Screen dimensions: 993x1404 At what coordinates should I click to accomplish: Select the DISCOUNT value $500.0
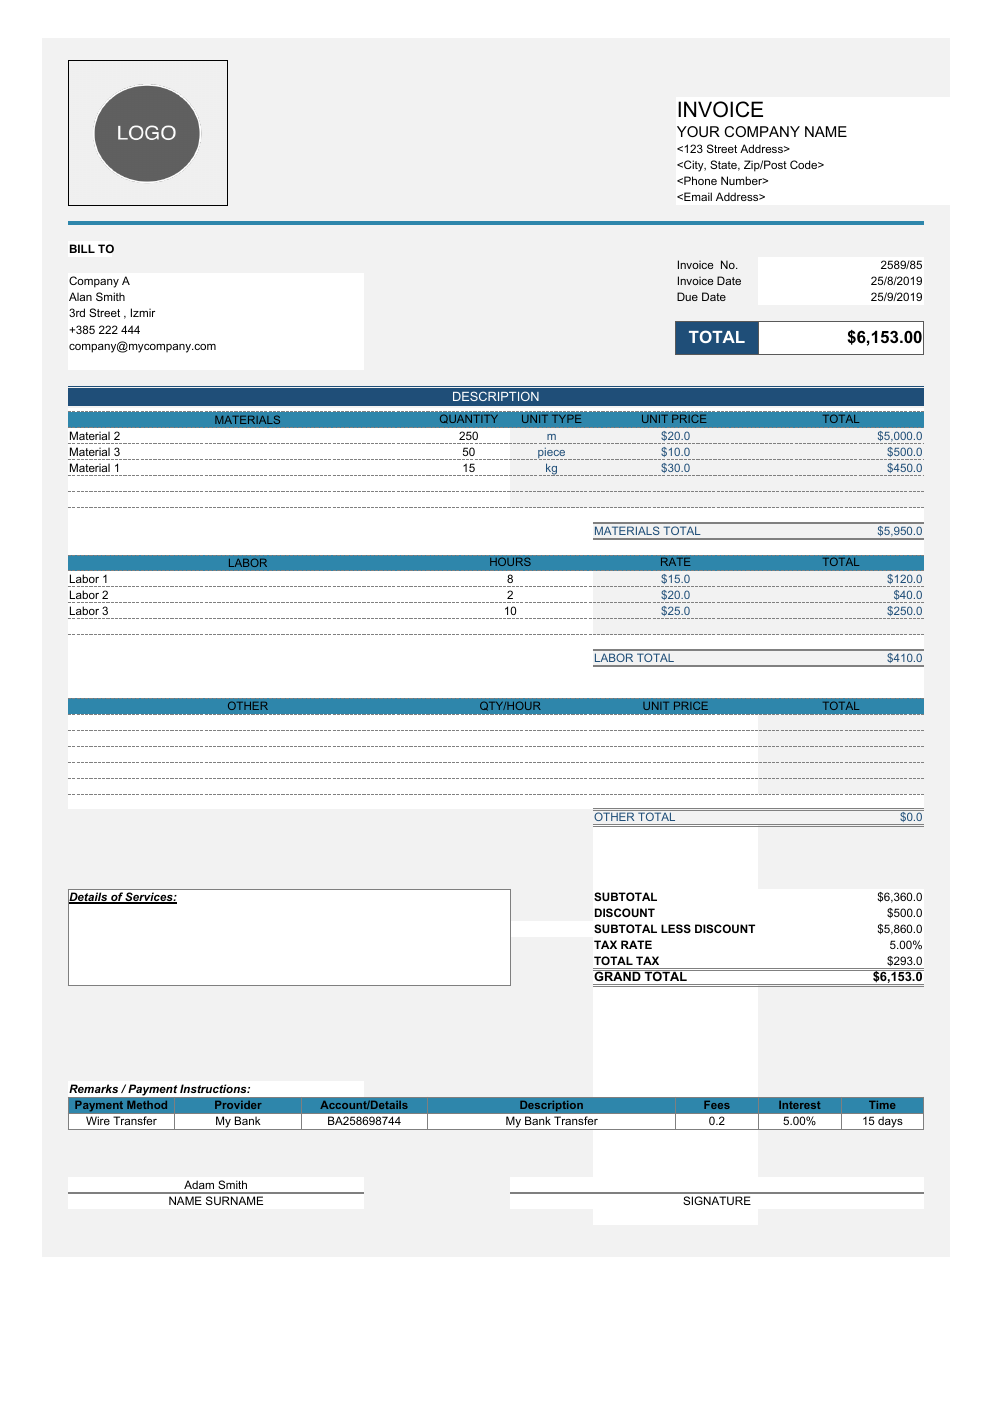pyautogui.click(x=904, y=913)
